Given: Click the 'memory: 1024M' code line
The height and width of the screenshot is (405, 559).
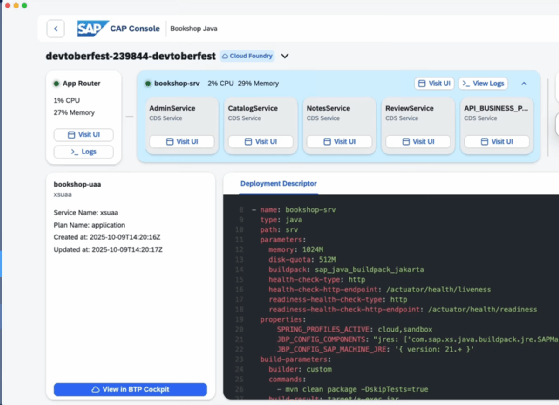Looking at the screenshot, I should point(296,250).
